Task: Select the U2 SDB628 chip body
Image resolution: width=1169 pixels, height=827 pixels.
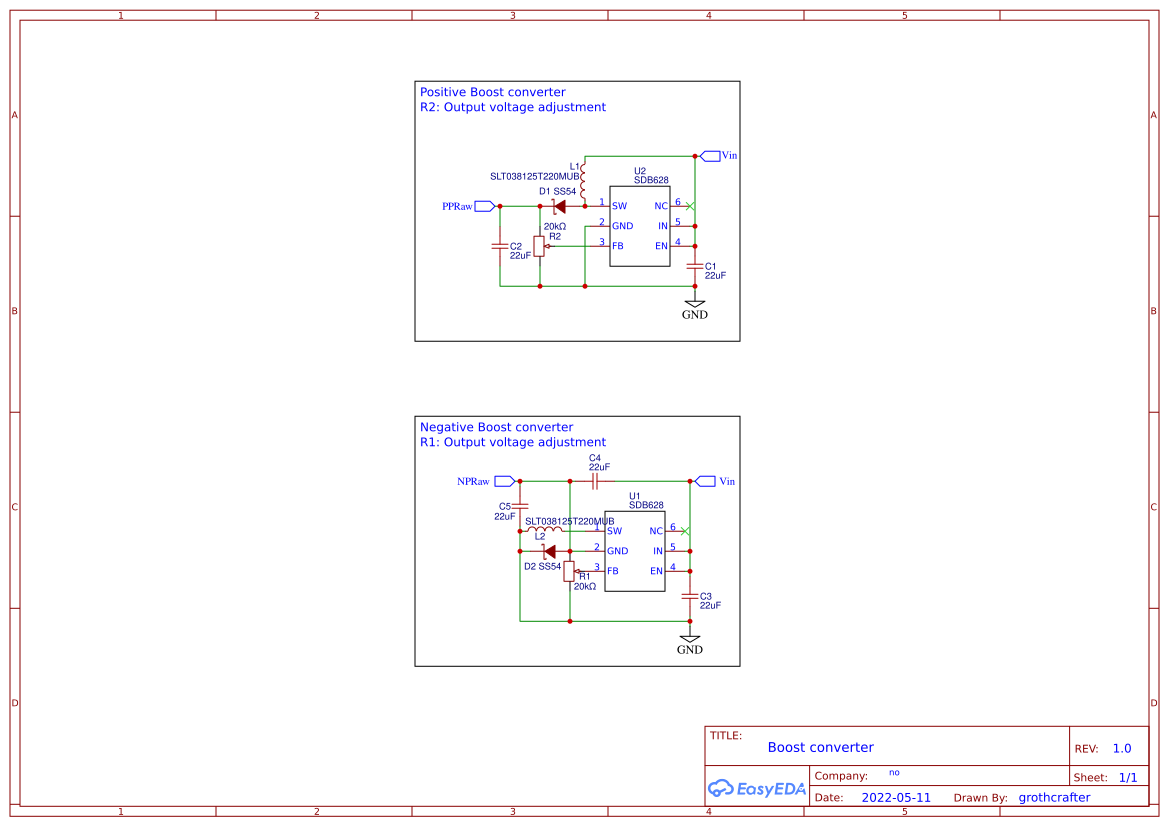Action: coord(640,226)
